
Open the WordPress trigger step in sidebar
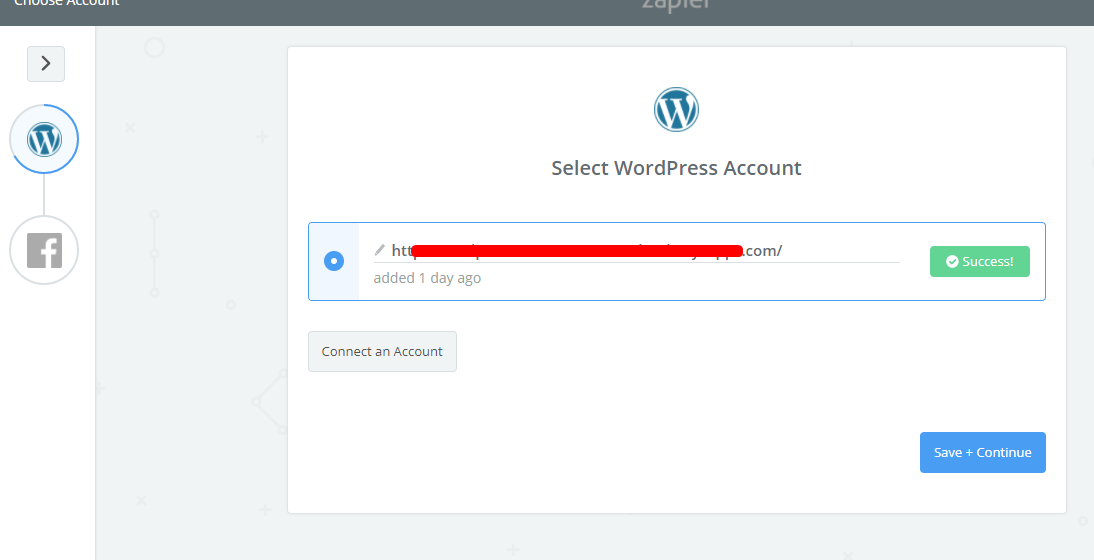coord(44,139)
